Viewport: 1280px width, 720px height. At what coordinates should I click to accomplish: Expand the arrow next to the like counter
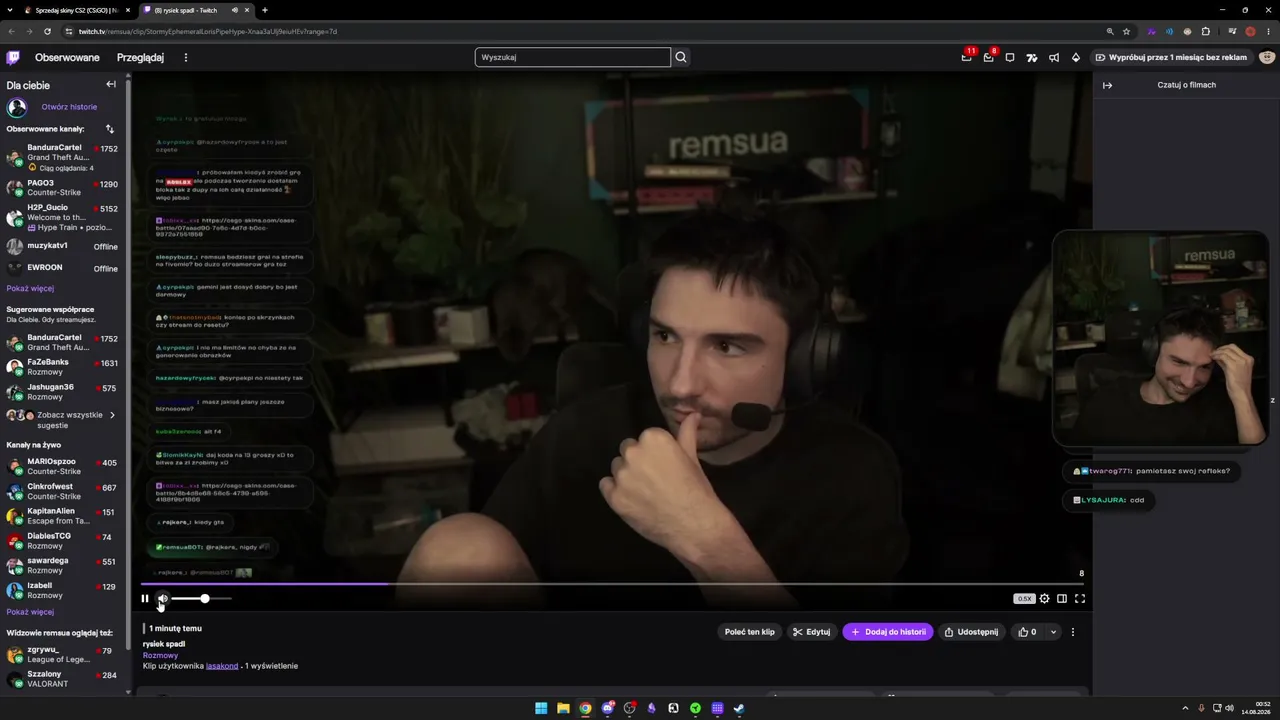tap(1053, 632)
